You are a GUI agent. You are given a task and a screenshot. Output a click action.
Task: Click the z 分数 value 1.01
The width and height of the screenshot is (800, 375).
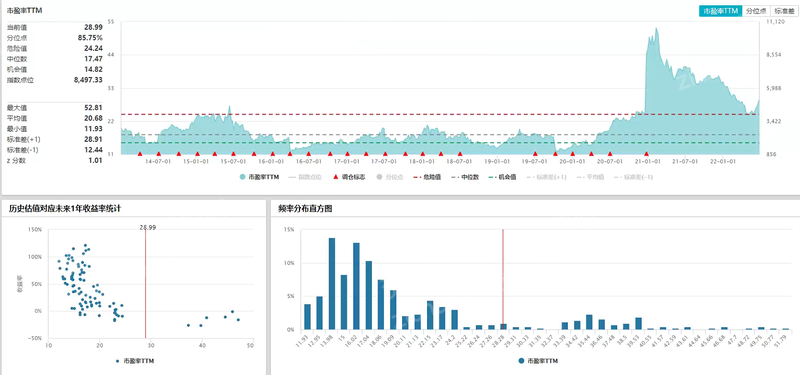(x=96, y=160)
